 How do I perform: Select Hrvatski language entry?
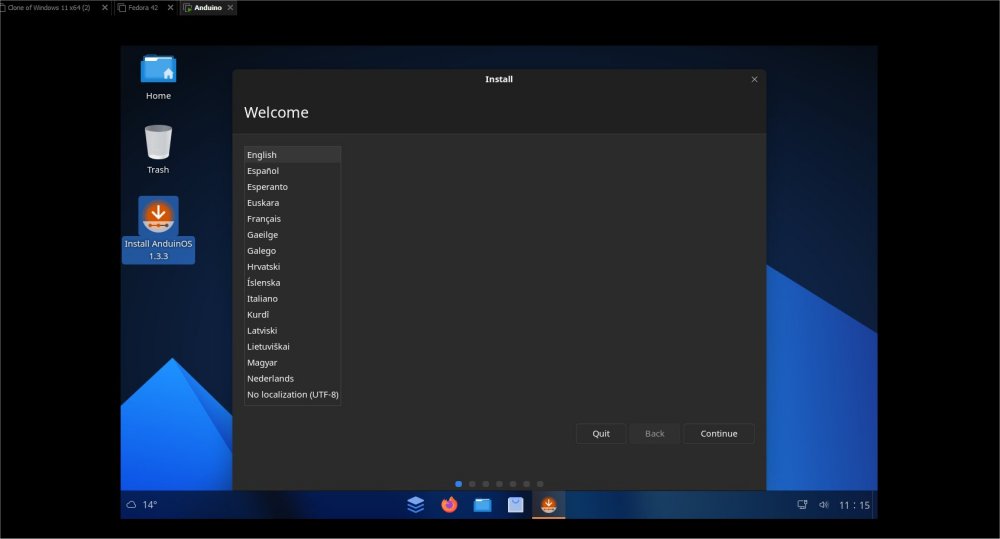[292, 267]
